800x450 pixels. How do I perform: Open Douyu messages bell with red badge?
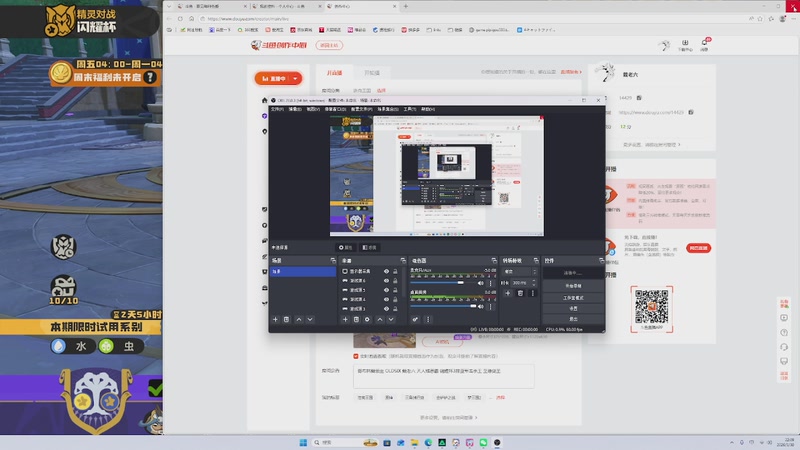[705, 44]
